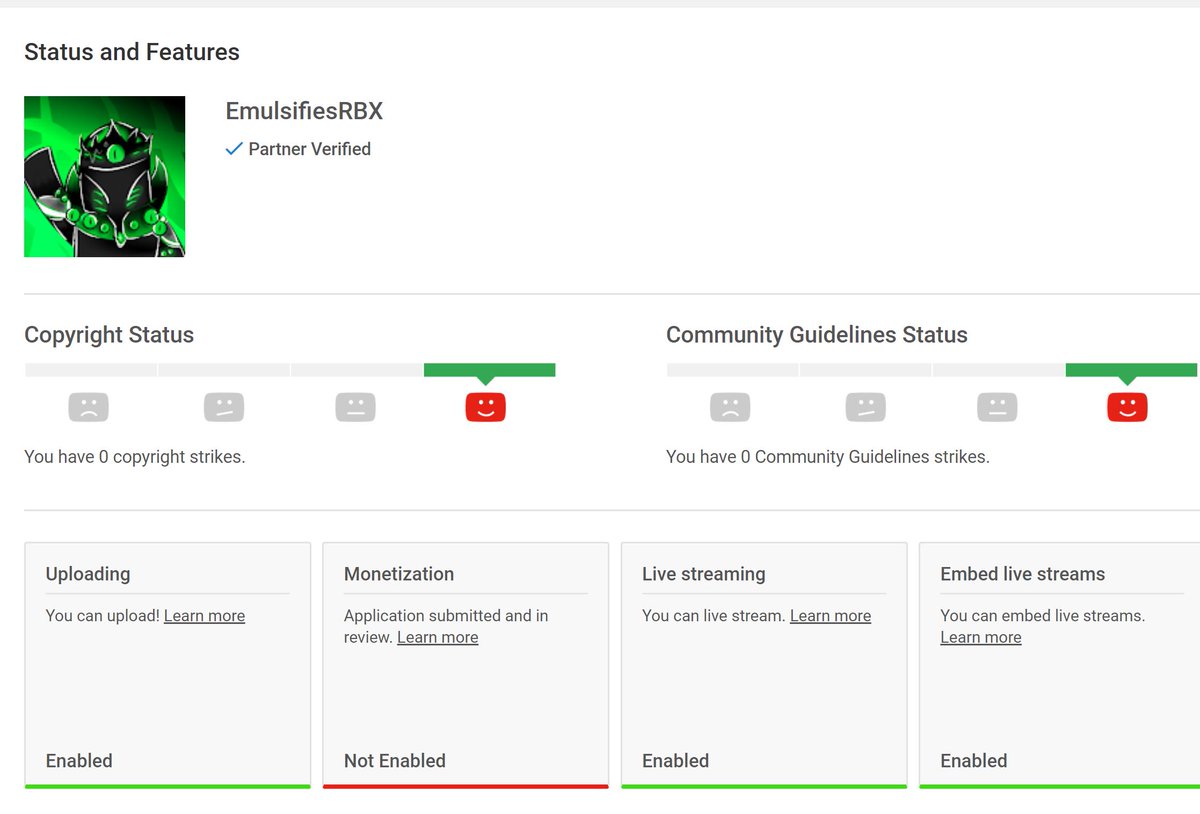Click the Uploading card title

(x=88, y=574)
